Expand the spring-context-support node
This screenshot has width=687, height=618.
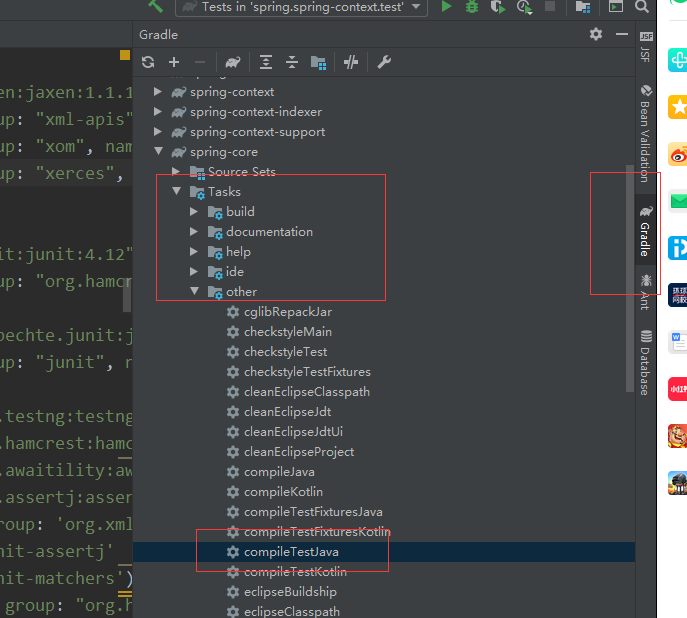click(158, 131)
